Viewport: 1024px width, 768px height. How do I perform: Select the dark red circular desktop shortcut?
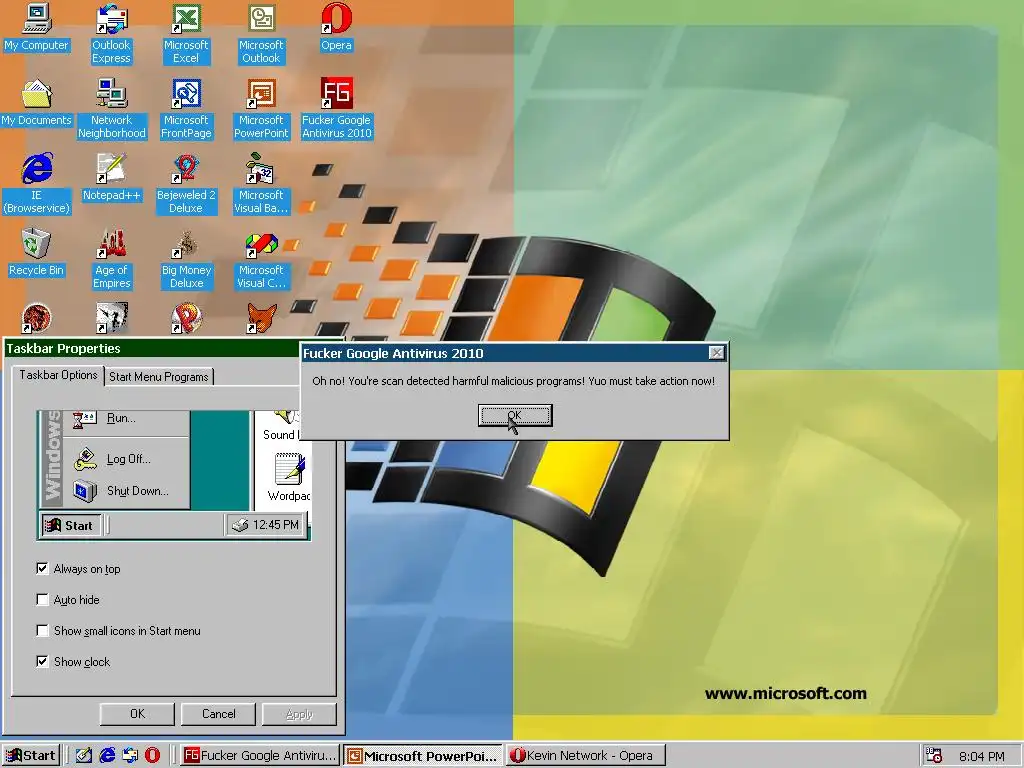tap(37, 319)
